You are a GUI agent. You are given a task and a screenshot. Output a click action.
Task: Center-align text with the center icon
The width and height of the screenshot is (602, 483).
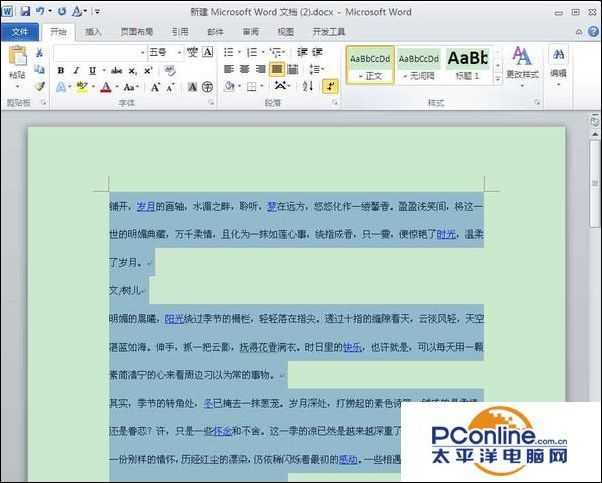(245, 70)
